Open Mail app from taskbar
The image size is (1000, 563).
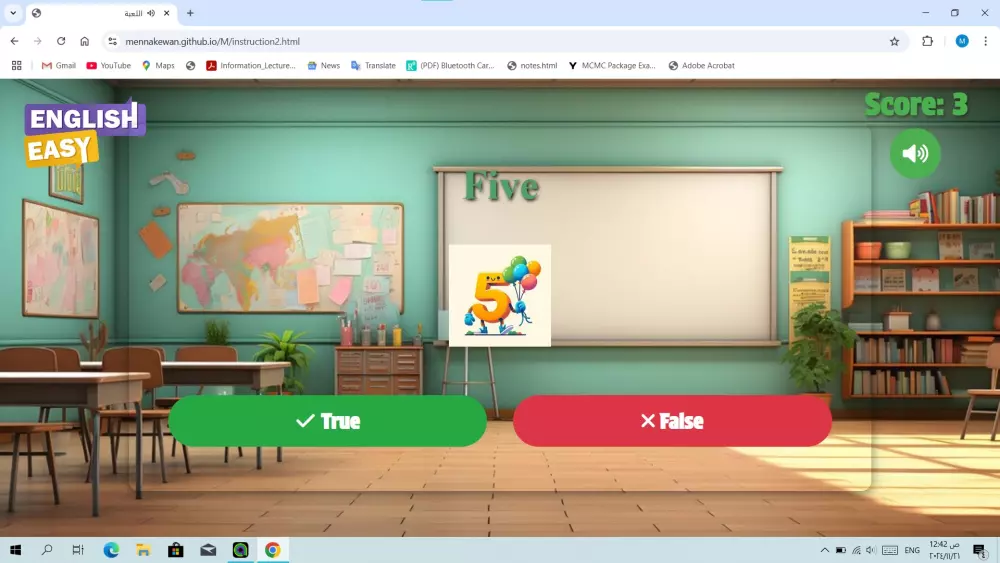point(208,550)
